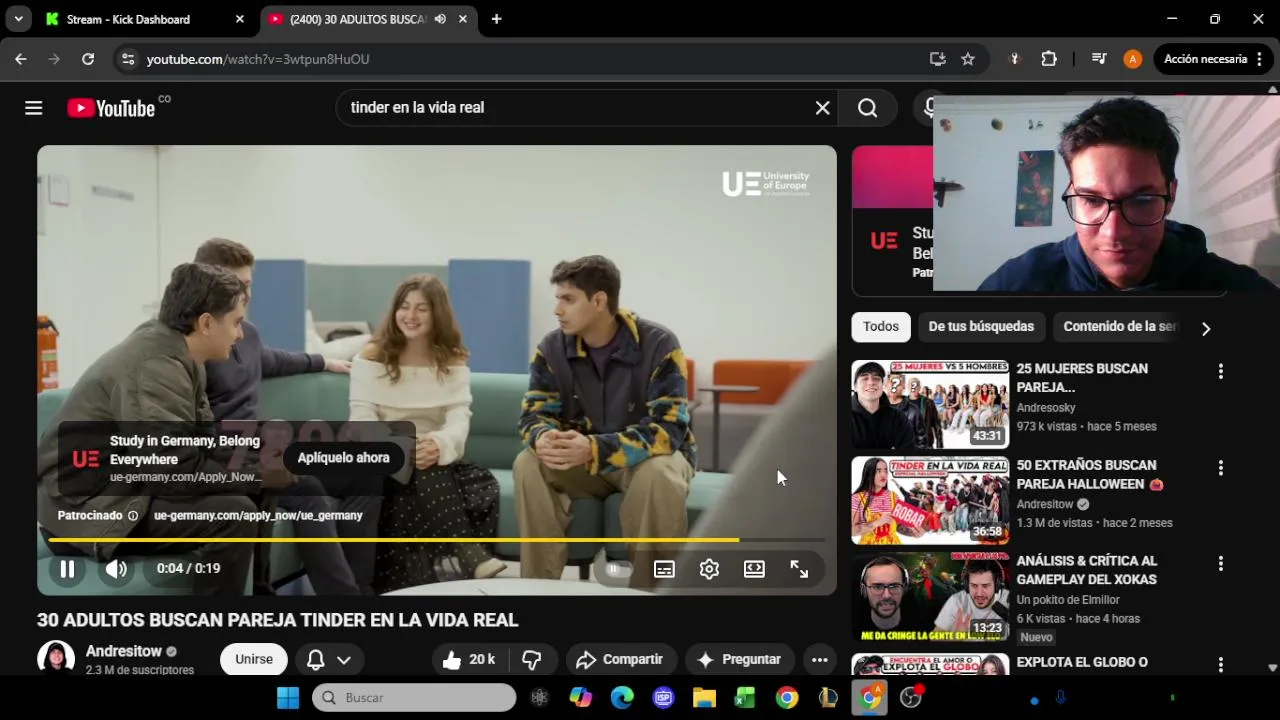This screenshot has width=1280, height=720.
Task: Open the Extensions puzzle menu
Action: pos(1049,59)
